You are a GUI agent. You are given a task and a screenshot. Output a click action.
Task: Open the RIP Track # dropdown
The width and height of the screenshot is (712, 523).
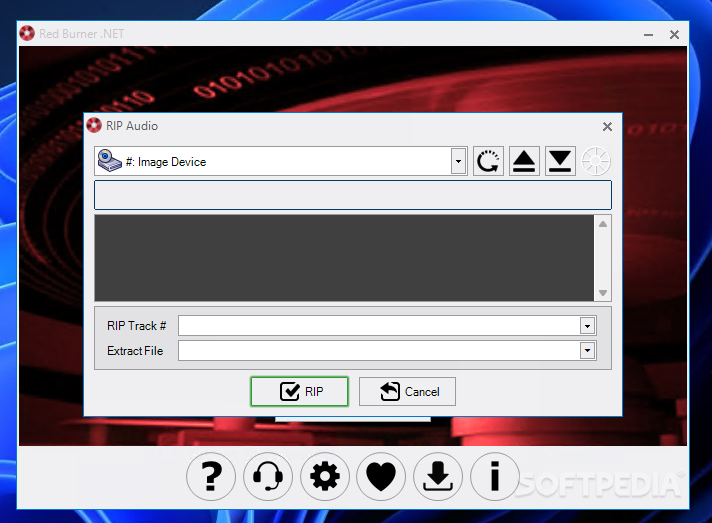587,326
